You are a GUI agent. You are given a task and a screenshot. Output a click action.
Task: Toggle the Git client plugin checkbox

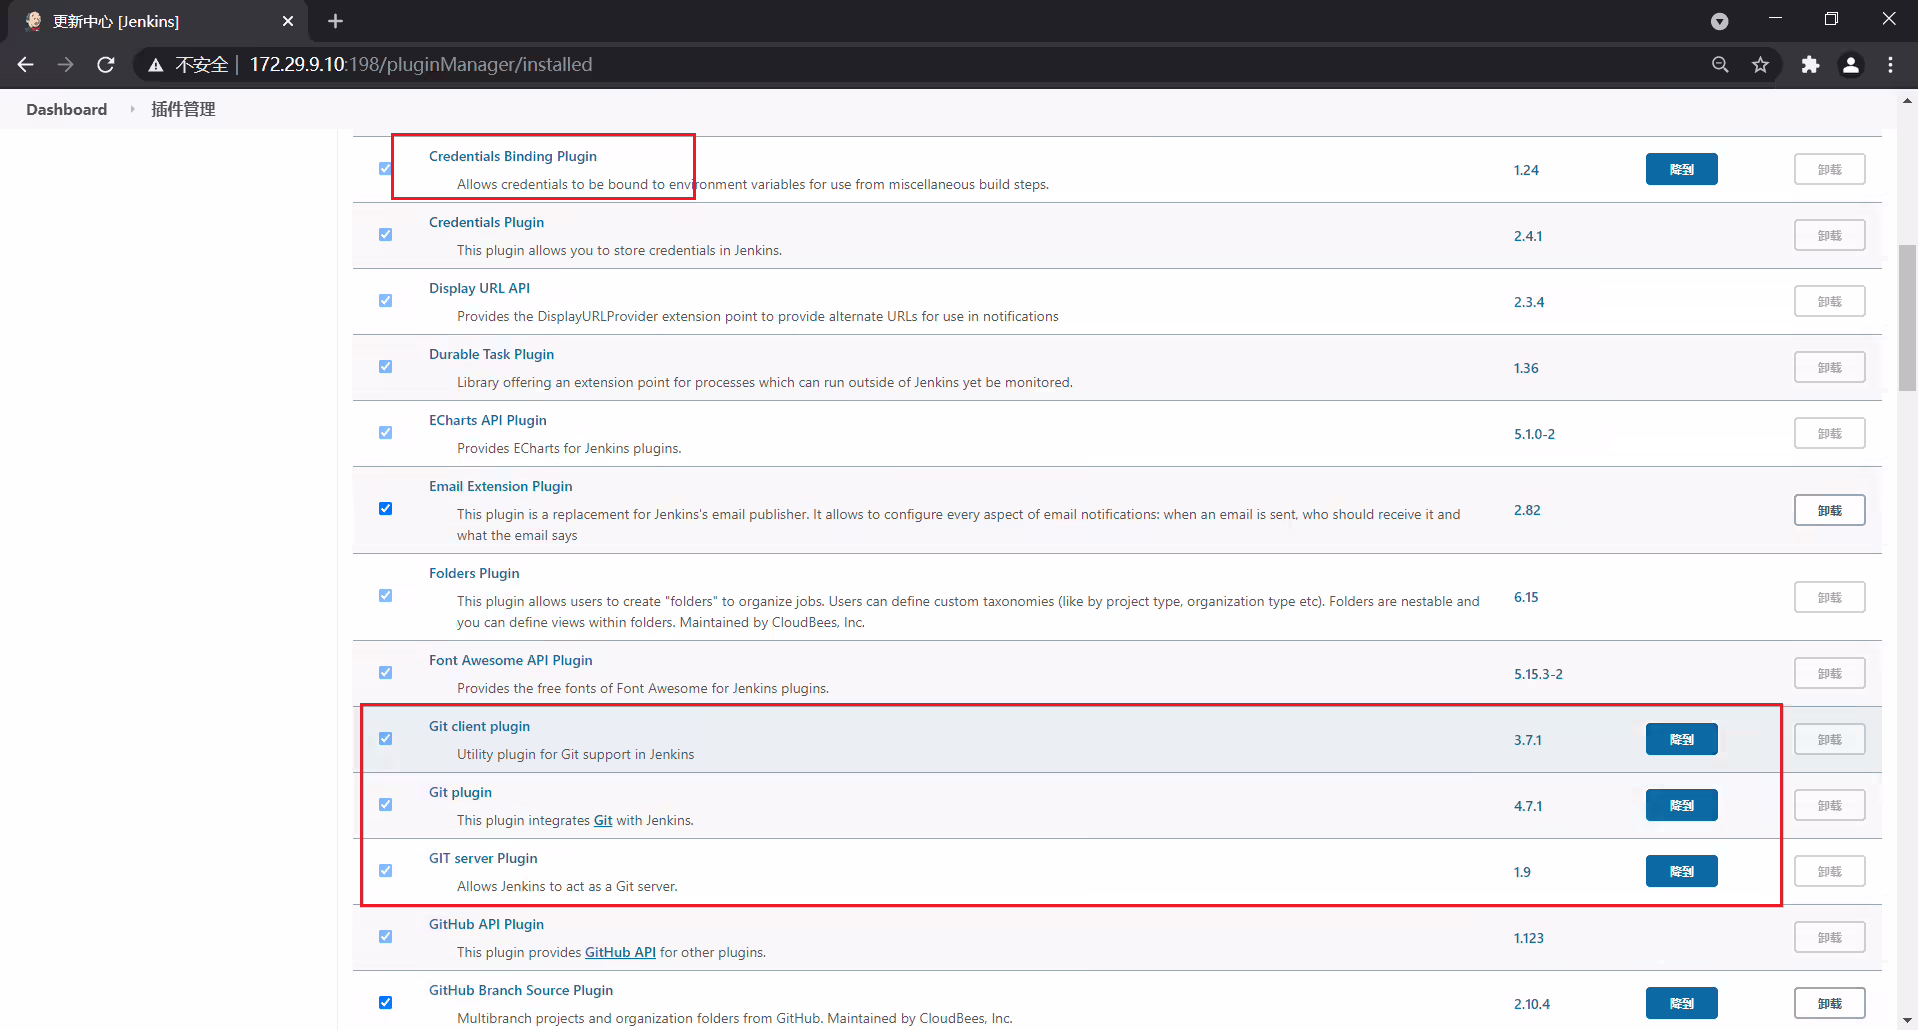click(x=385, y=739)
